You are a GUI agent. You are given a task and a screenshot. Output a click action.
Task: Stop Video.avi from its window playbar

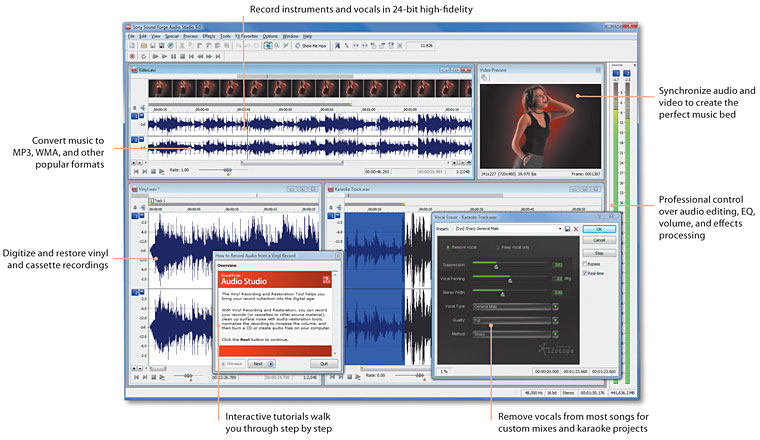pos(153,171)
